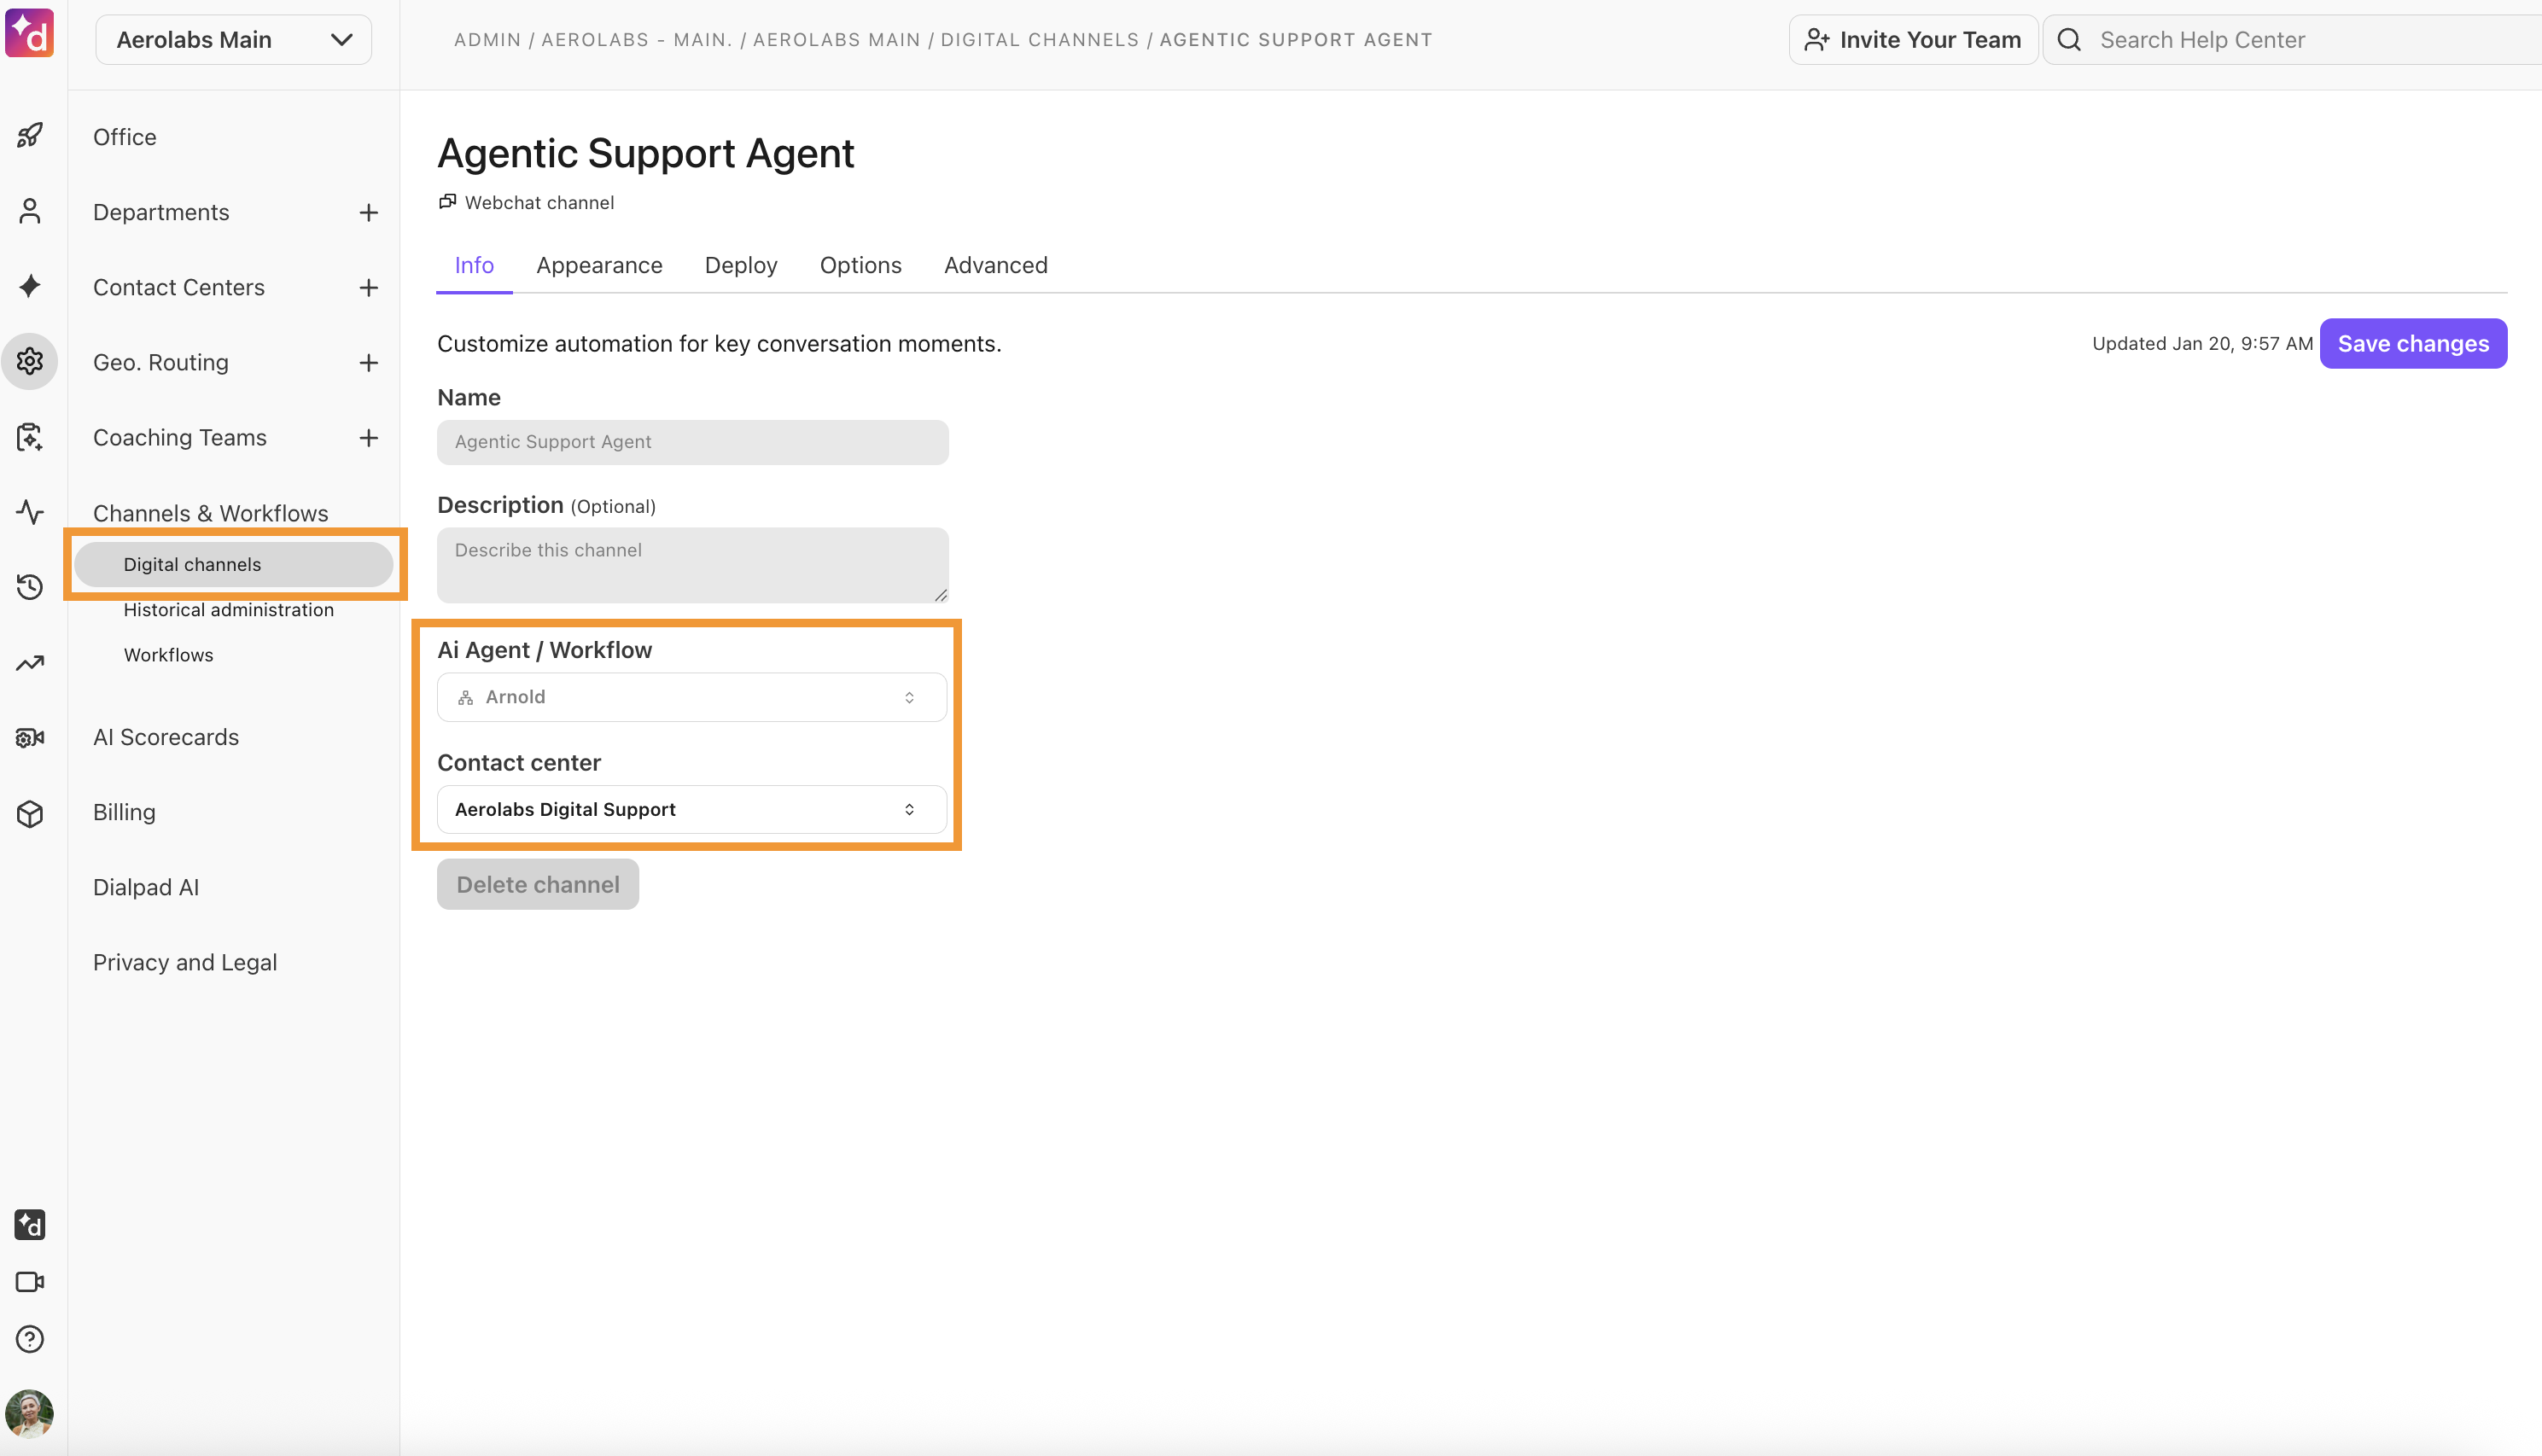Image resolution: width=2542 pixels, height=1456 pixels.
Task: Open the Contact center dropdown
Action: 692,809
